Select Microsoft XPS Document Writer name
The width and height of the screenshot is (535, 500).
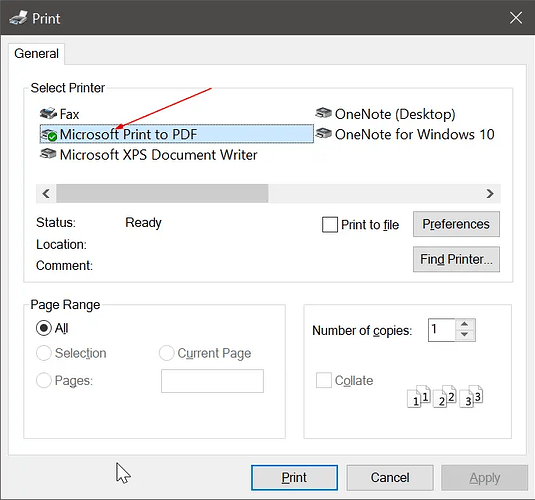[x=159, y=155]
